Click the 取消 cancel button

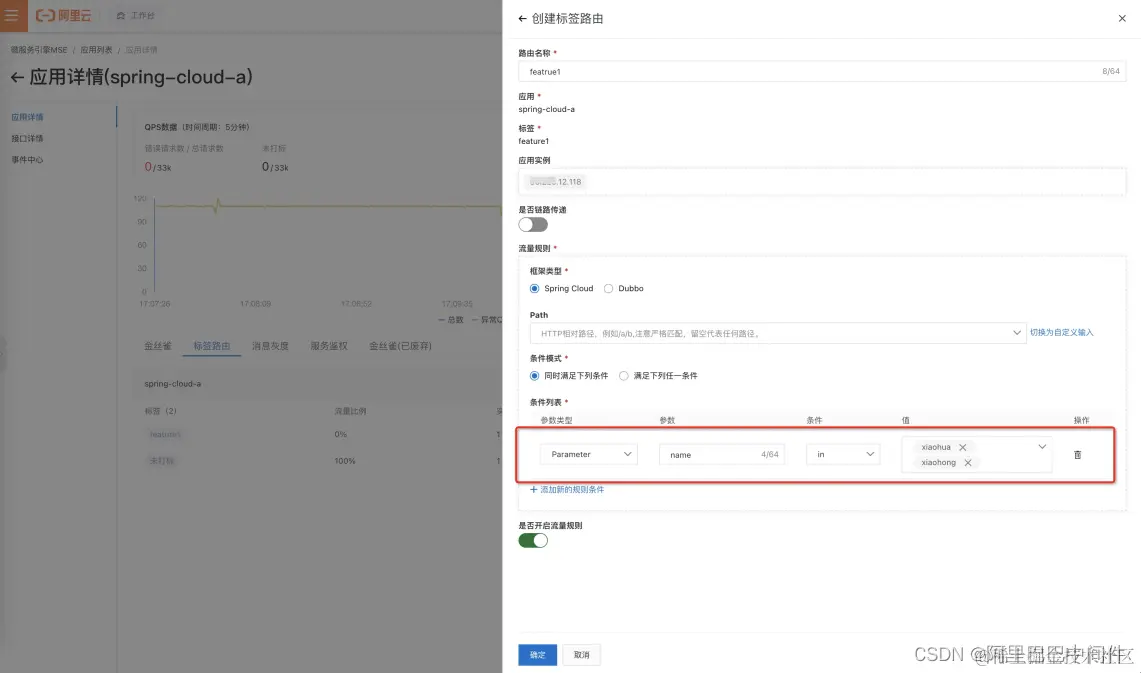click(581, 655)
